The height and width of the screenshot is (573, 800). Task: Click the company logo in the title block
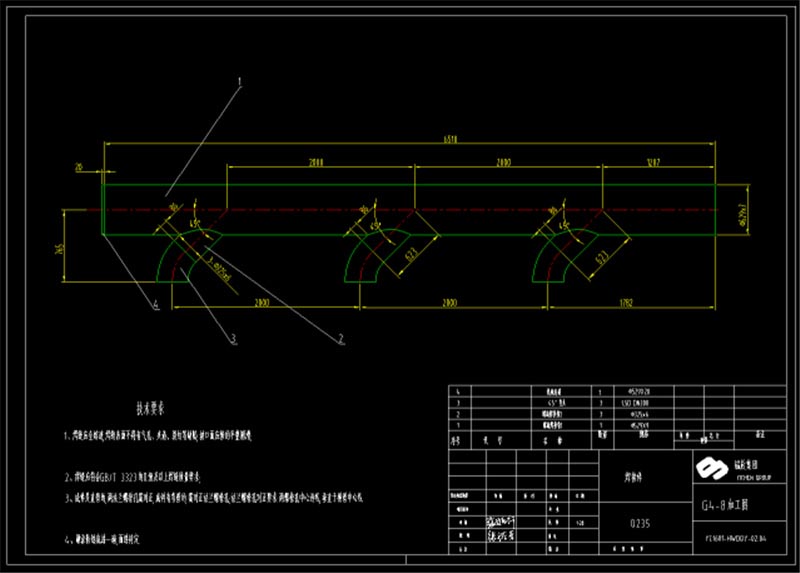pos(711,468)
